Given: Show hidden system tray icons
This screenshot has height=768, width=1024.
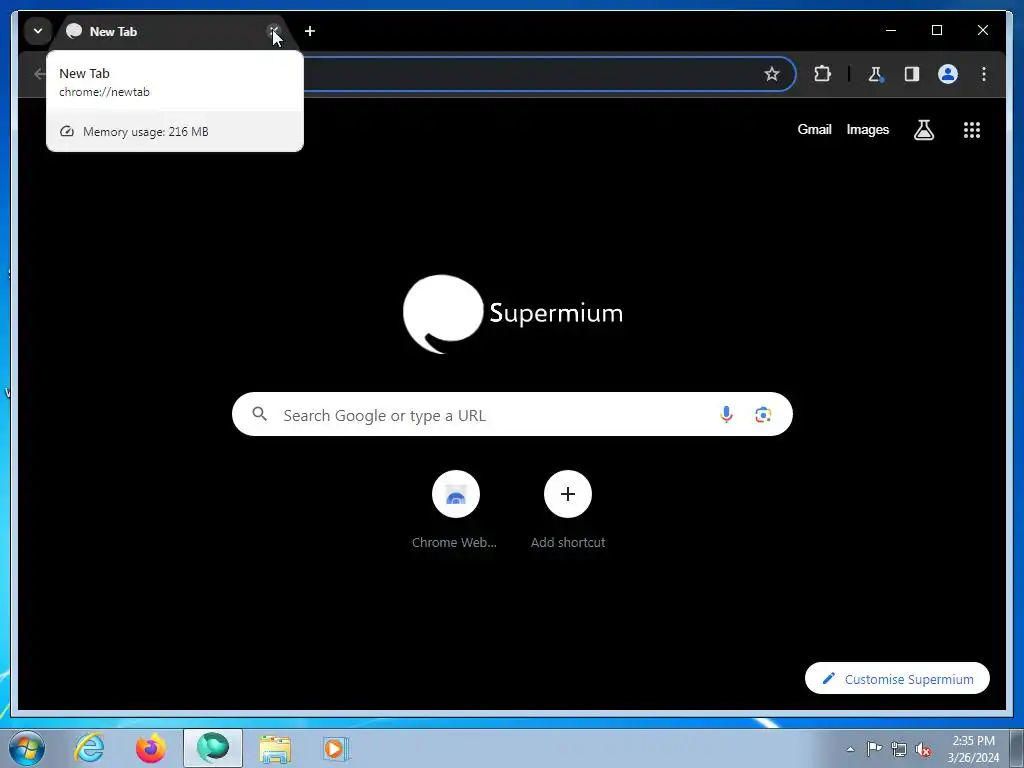Looking at the screenshot, I should click(850, 749).
